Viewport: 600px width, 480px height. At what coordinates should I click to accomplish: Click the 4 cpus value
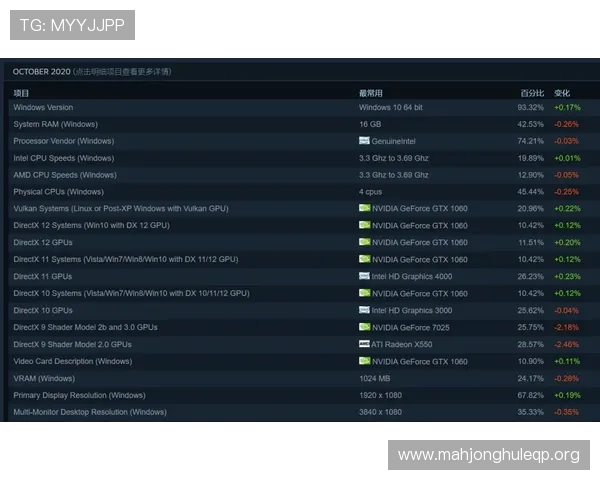[370, 192]
